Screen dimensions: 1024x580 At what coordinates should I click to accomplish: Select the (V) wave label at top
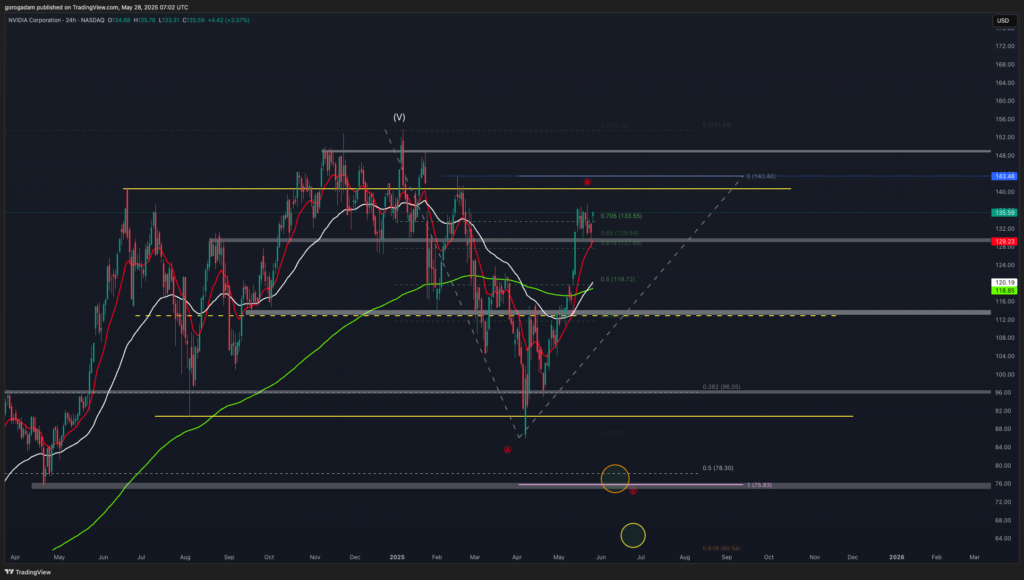click(x=398, y=117)
